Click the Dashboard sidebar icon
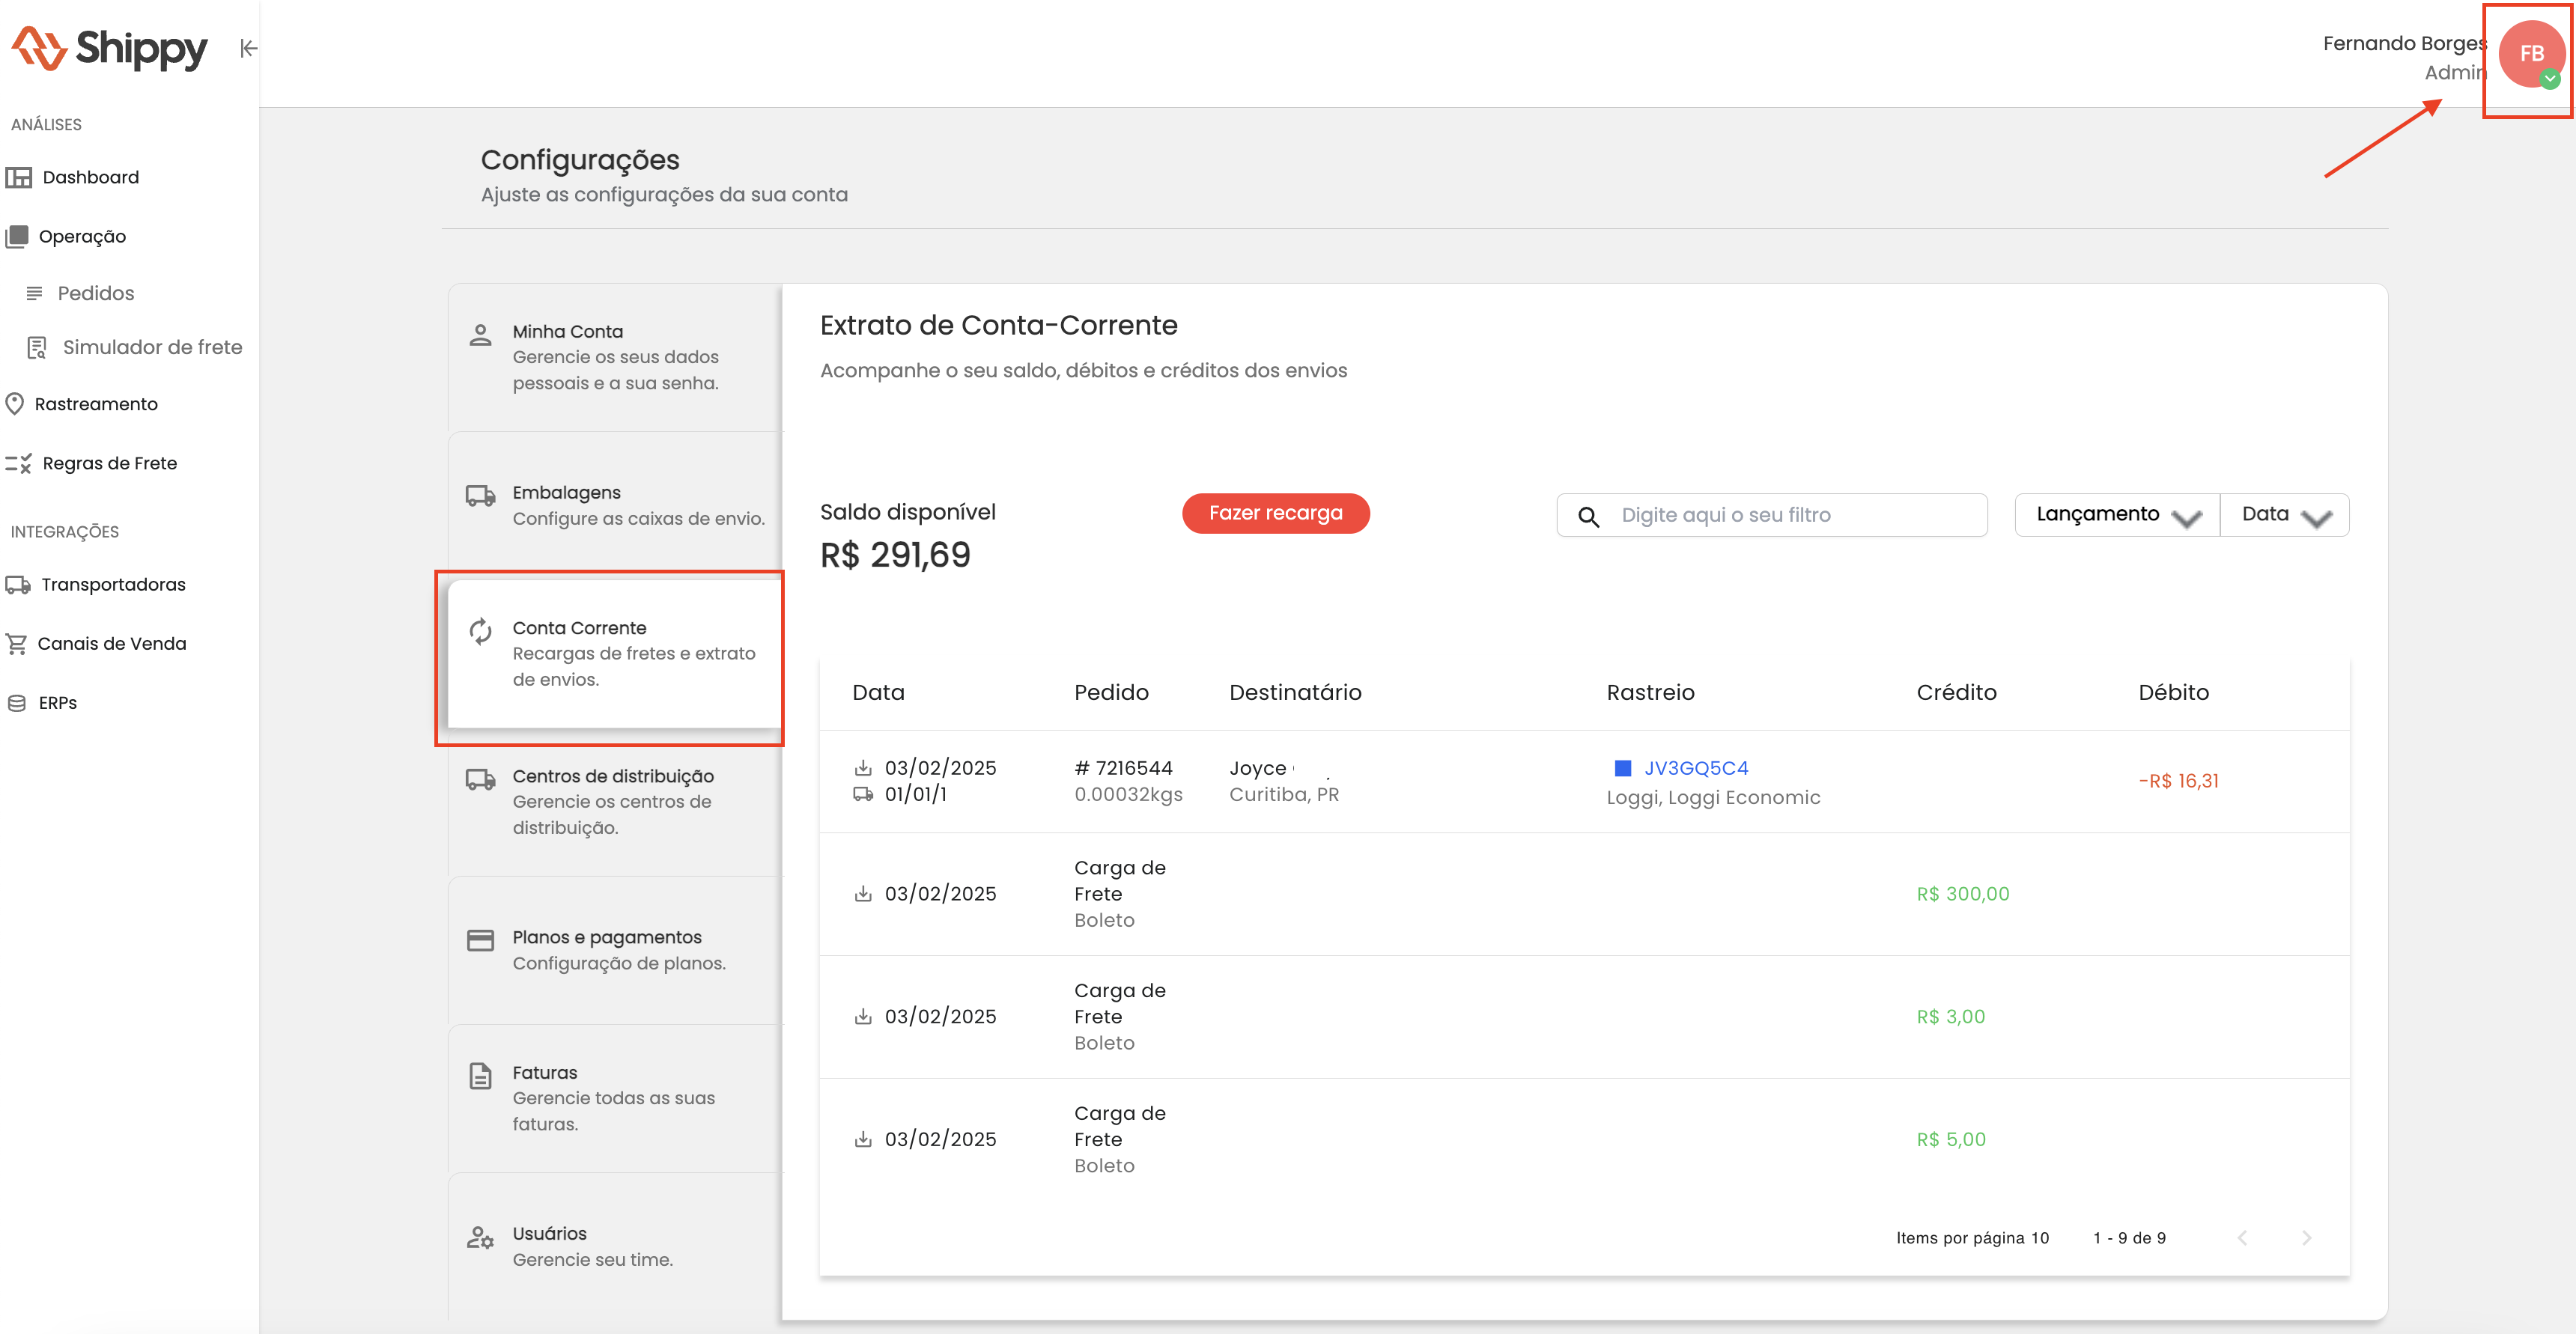 point(19,177)
